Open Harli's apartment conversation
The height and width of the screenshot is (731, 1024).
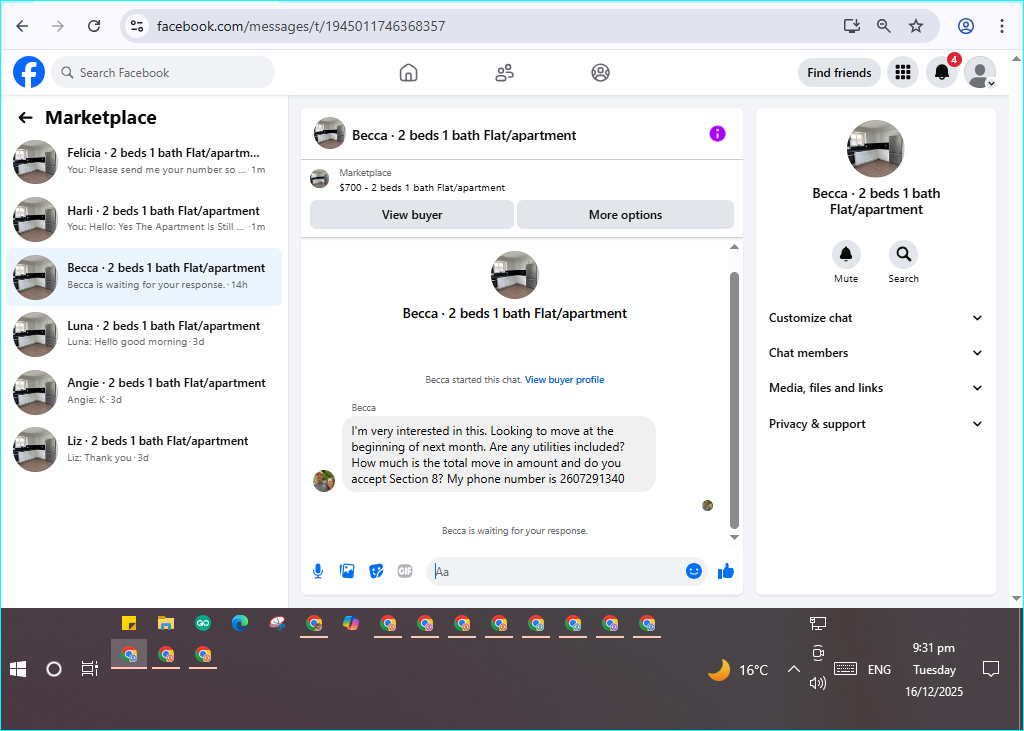coord(144,219)
